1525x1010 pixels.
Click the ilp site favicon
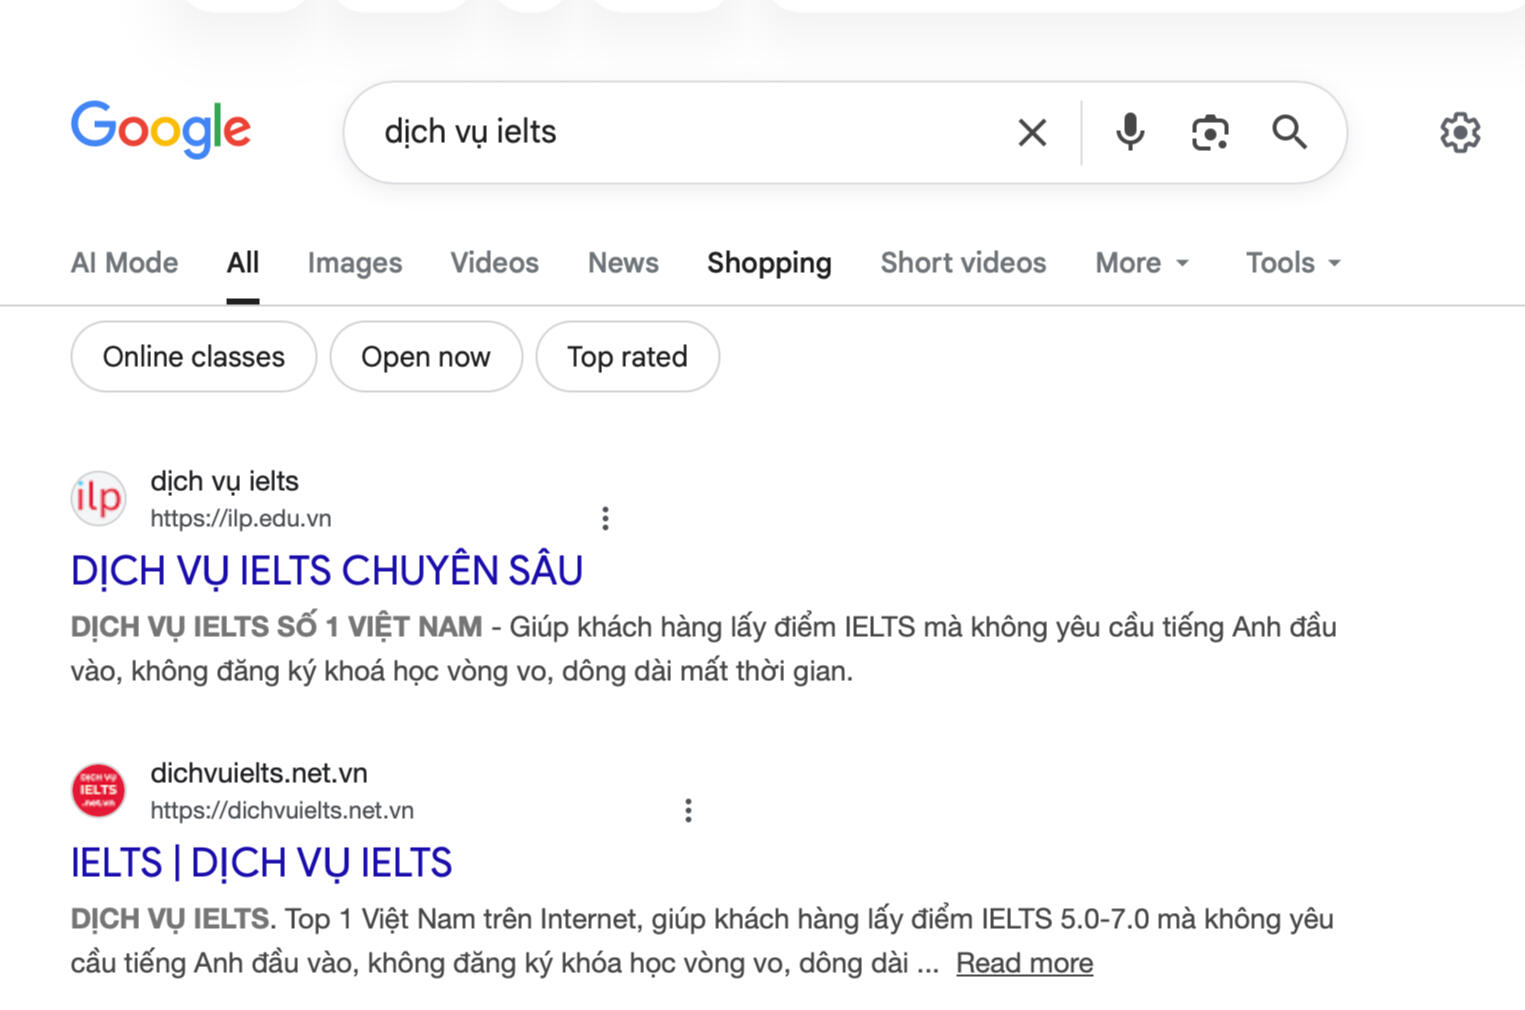pos(98,498)
